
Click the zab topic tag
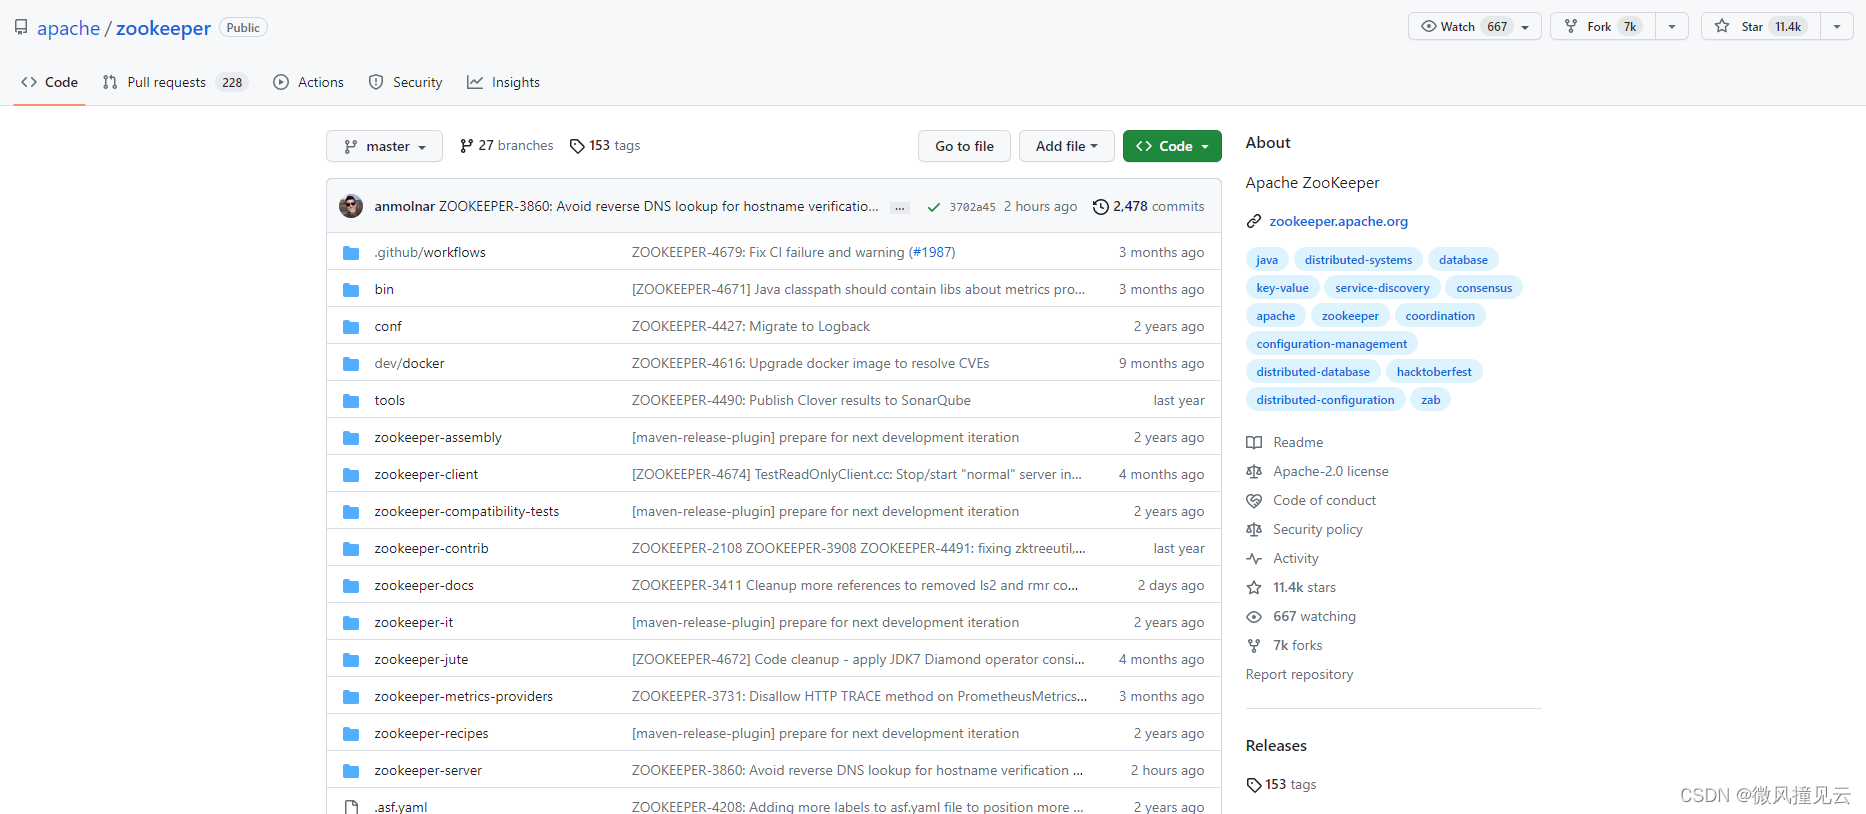click(1431, 400)
